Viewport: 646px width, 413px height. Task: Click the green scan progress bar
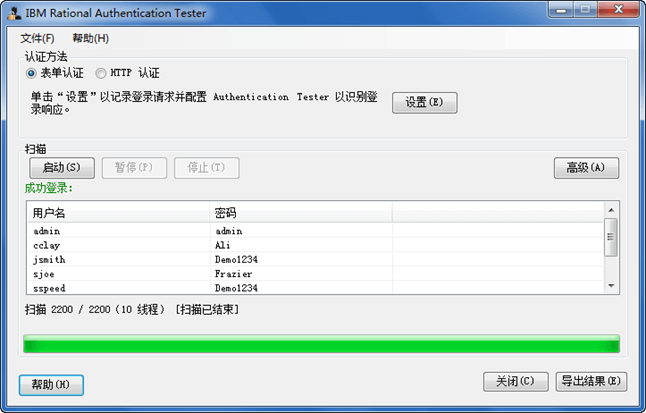(x=321, y=344)
